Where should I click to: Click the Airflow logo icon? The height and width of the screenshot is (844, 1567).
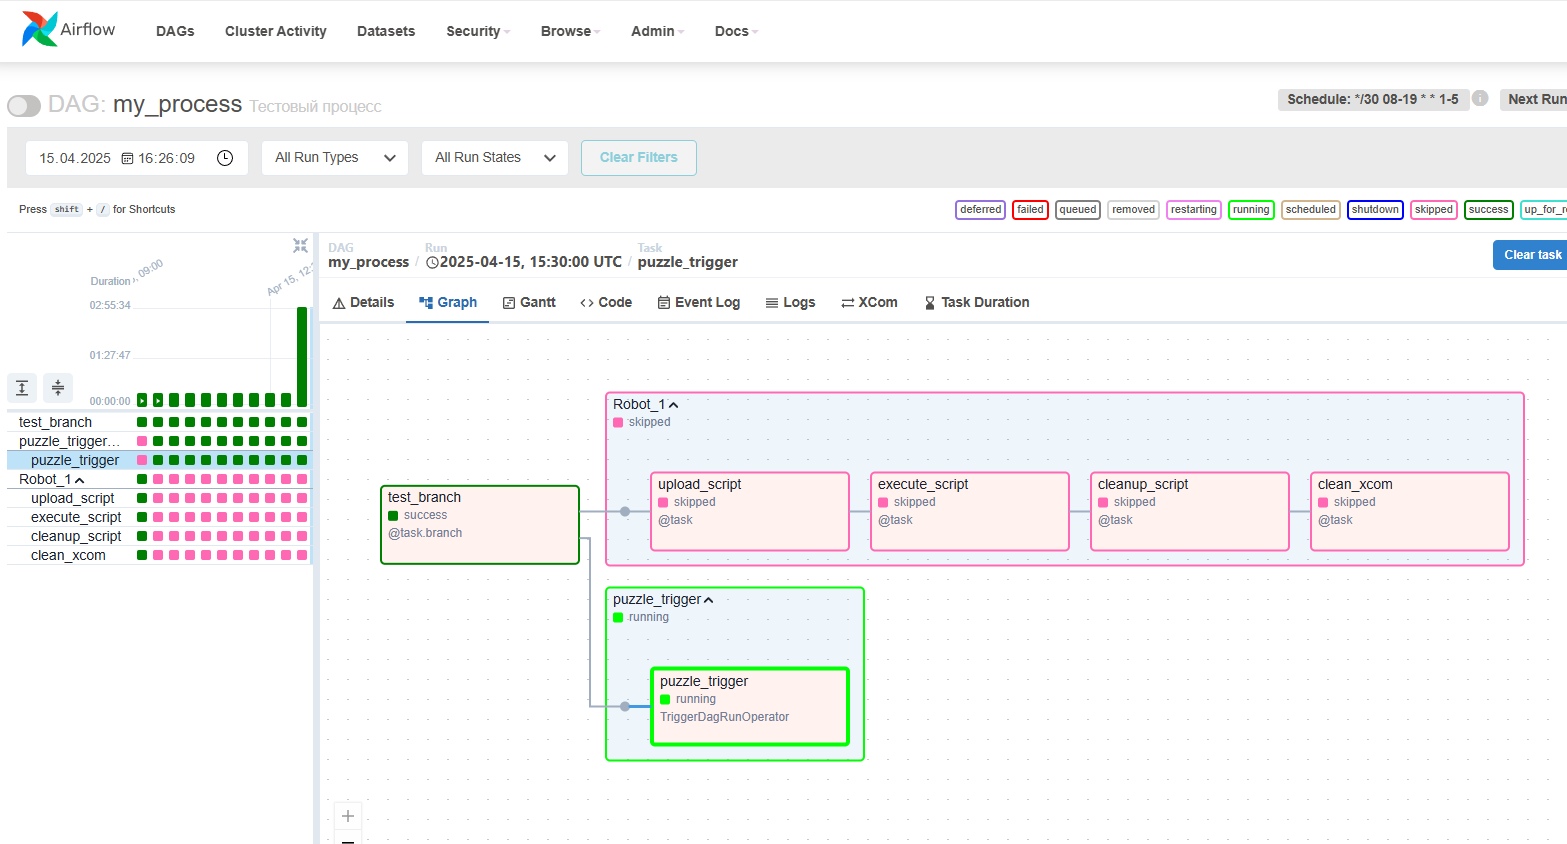tap(39, 29)
